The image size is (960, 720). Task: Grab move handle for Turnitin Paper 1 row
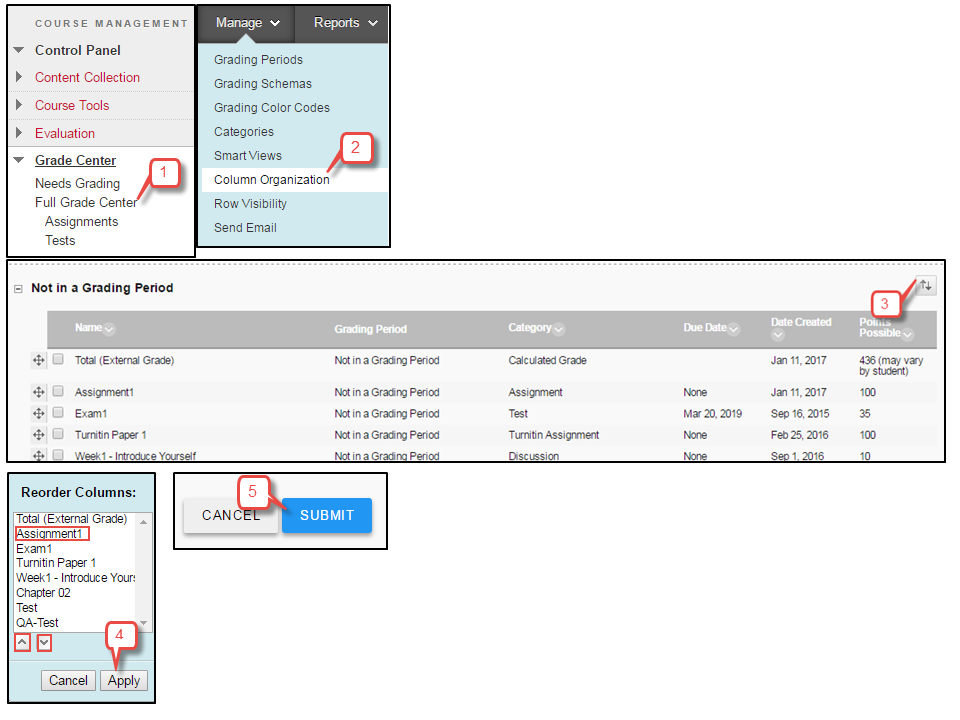[39, 435]
